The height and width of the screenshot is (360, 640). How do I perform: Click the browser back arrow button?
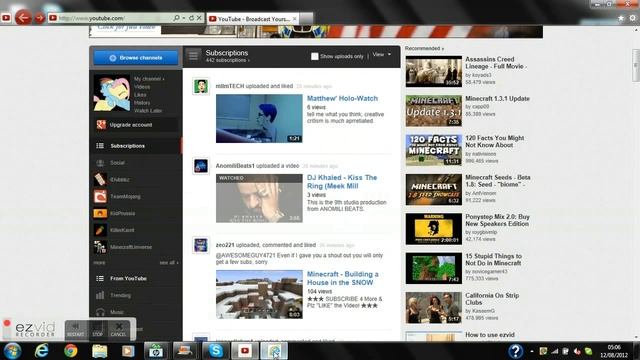(23, 18)
